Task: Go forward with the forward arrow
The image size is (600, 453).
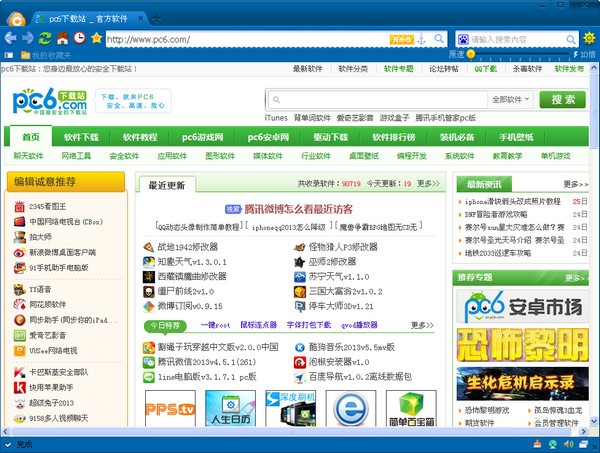Action: tap(28, 38)
